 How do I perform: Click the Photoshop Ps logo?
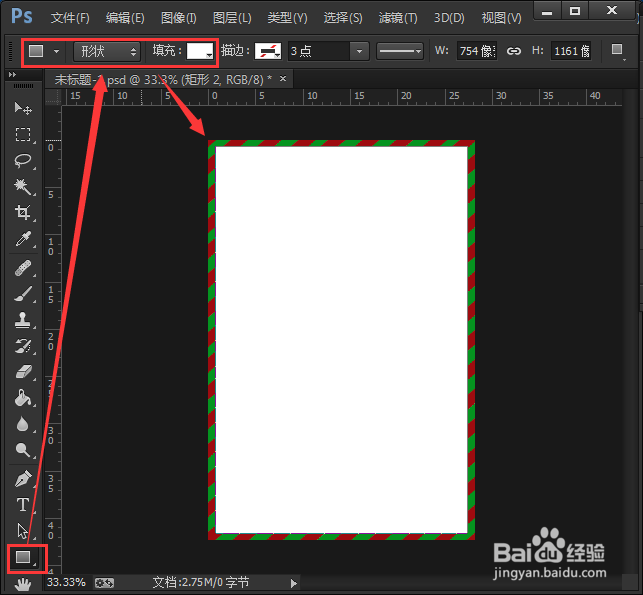(x=21, y=17)
